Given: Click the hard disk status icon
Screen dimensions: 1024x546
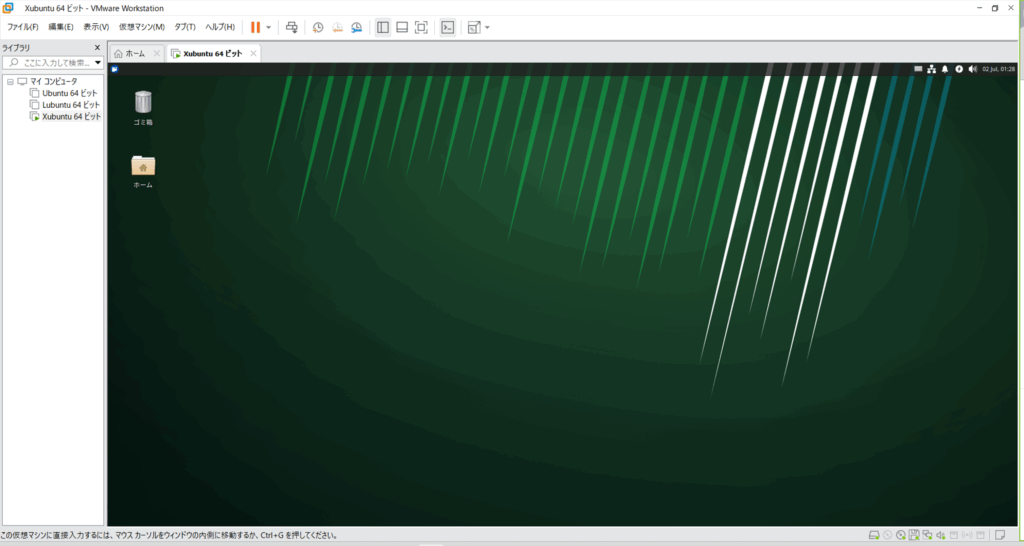Looking at the screenshot, I should pos(873,535).
